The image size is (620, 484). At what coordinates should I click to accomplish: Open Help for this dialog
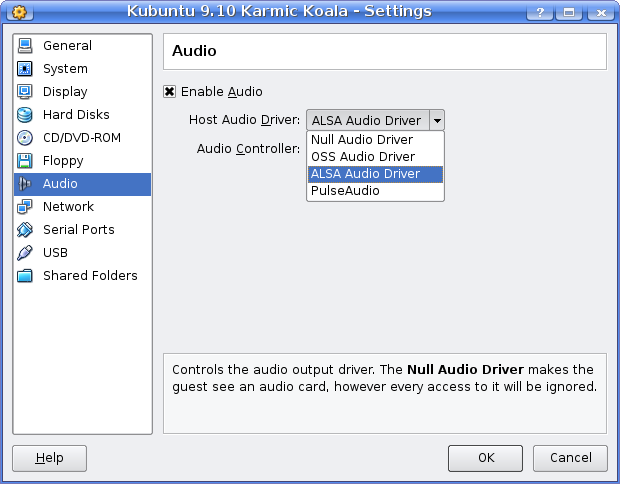pos(49,458)
